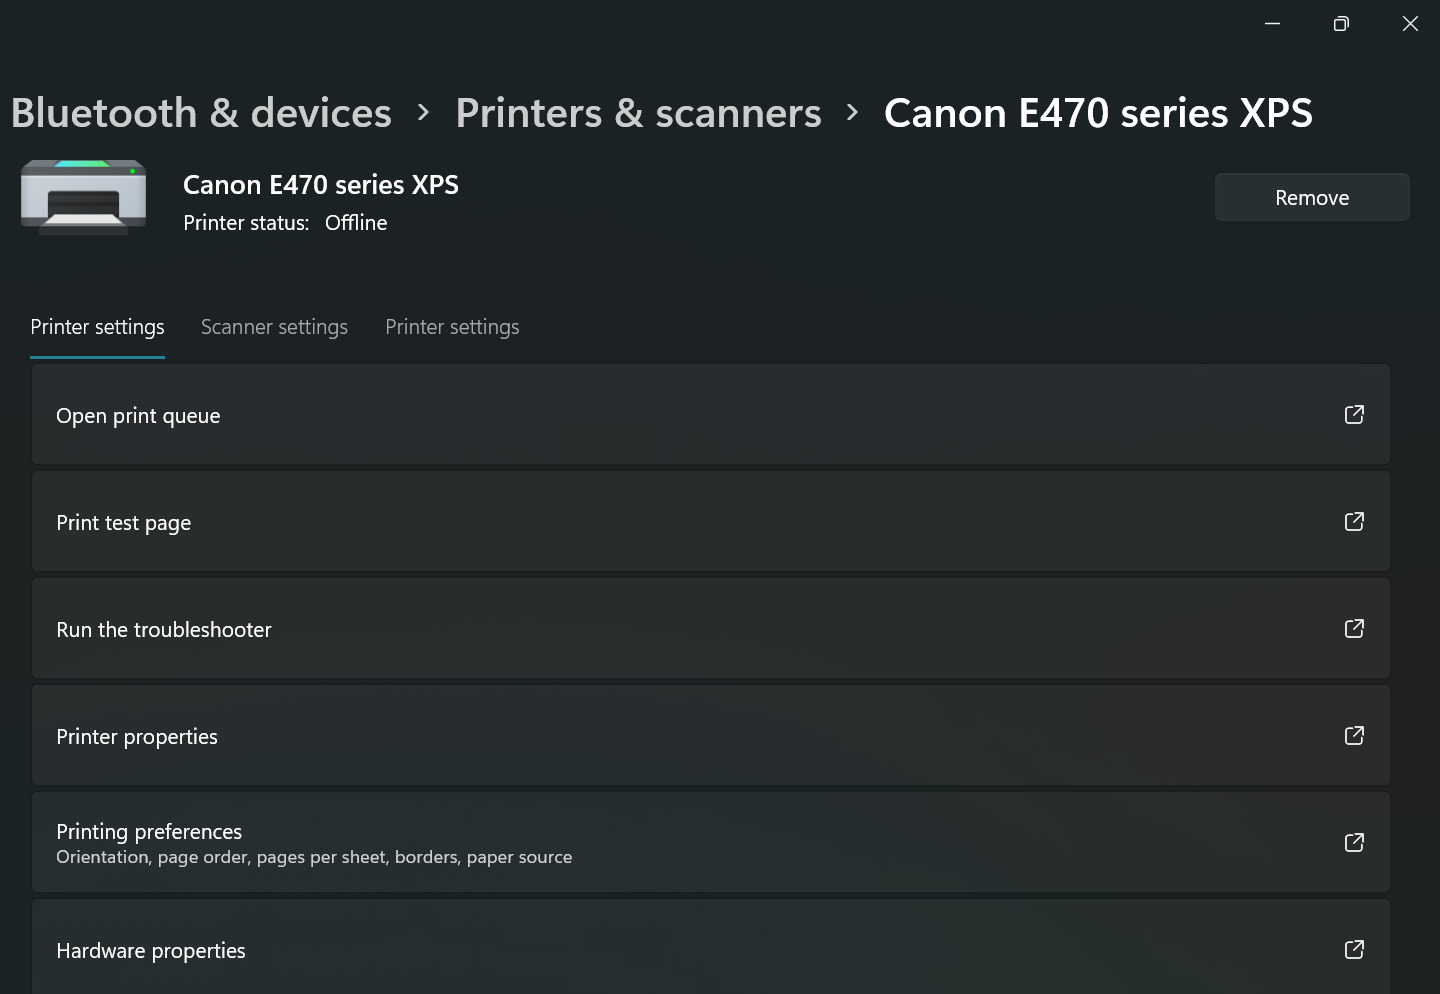Open the external link icon beside Open print queue
The width and height of the screenshot is (1440, 994).
click(x=1354, y=414)
